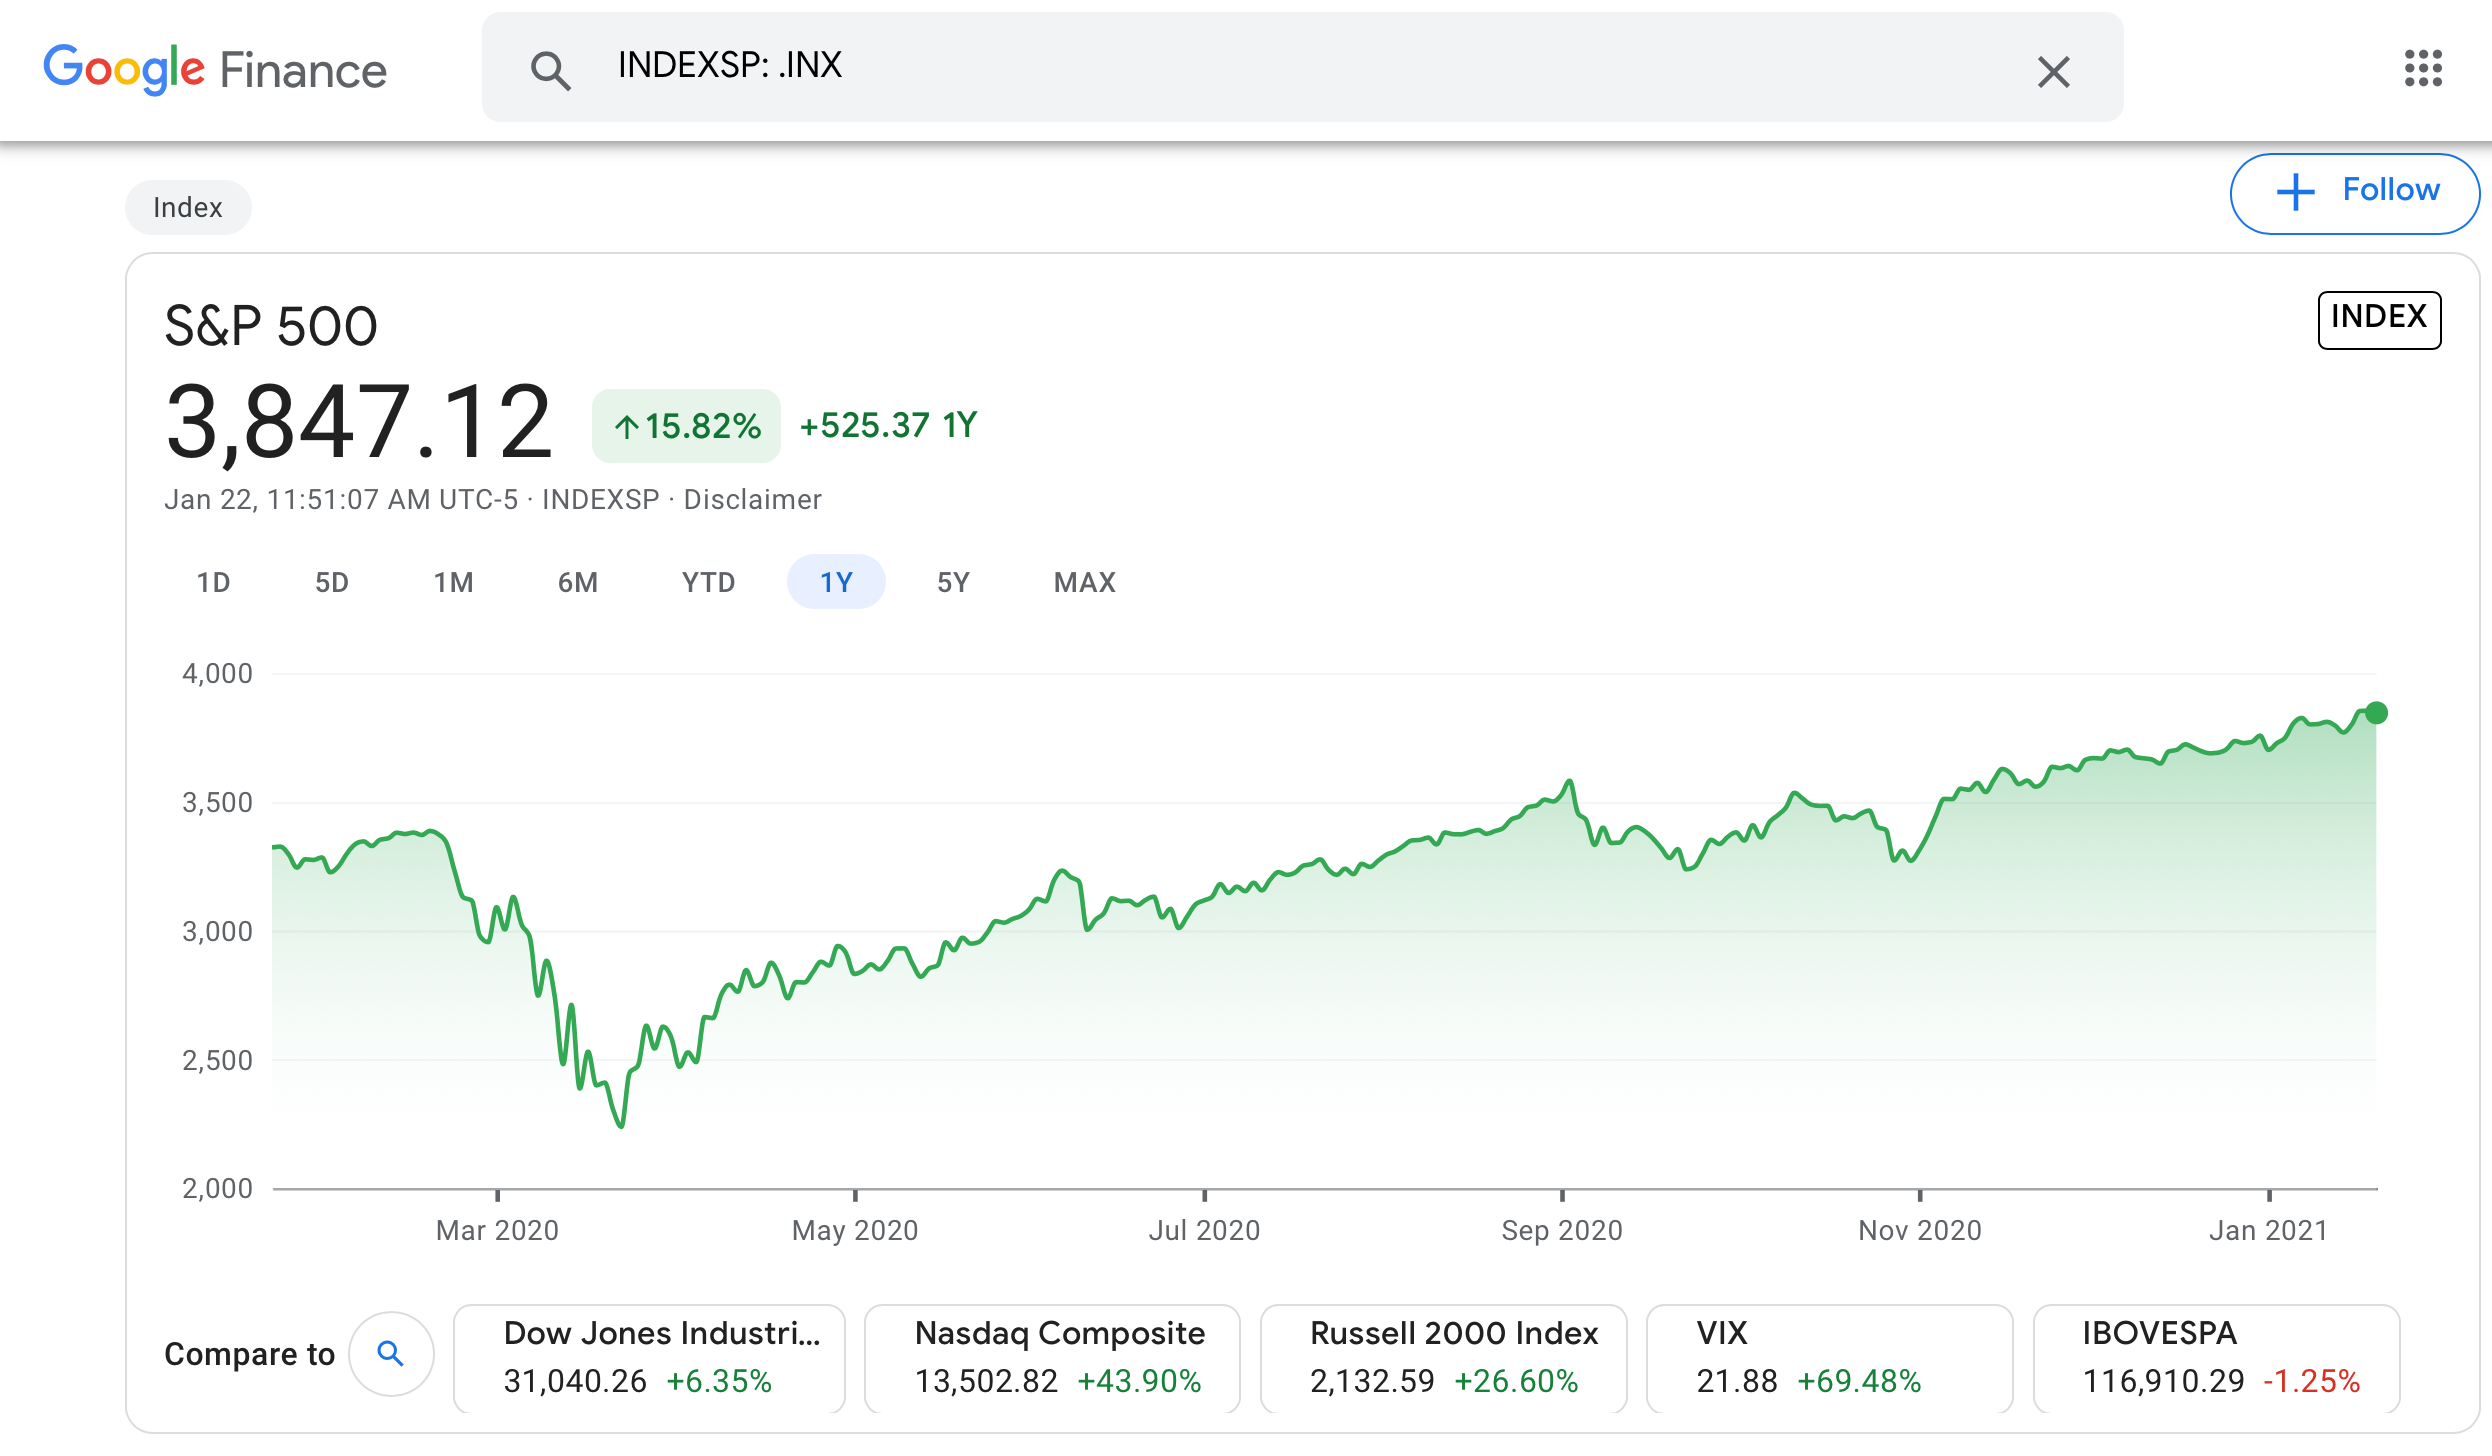This screenshot has width=2492, height=1456.
Task: Open the Google apps grid
Action: (2423, 68)
